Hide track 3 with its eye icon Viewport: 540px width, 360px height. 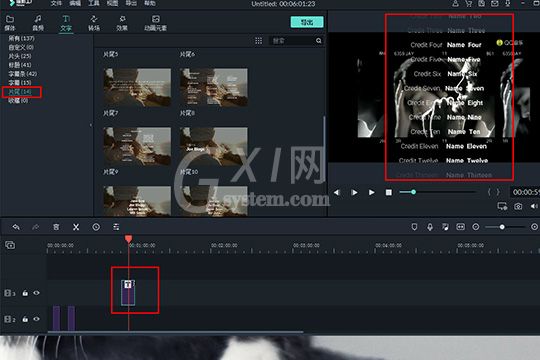click(37, 293)
